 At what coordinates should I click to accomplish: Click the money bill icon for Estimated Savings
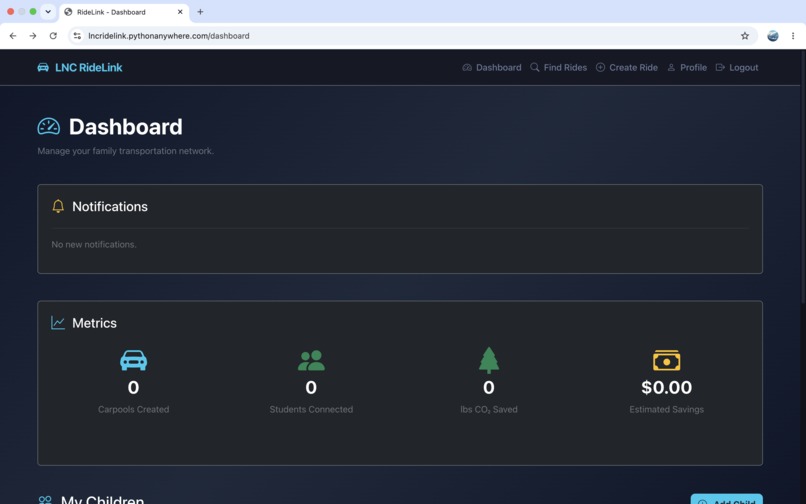click(667, 360)
